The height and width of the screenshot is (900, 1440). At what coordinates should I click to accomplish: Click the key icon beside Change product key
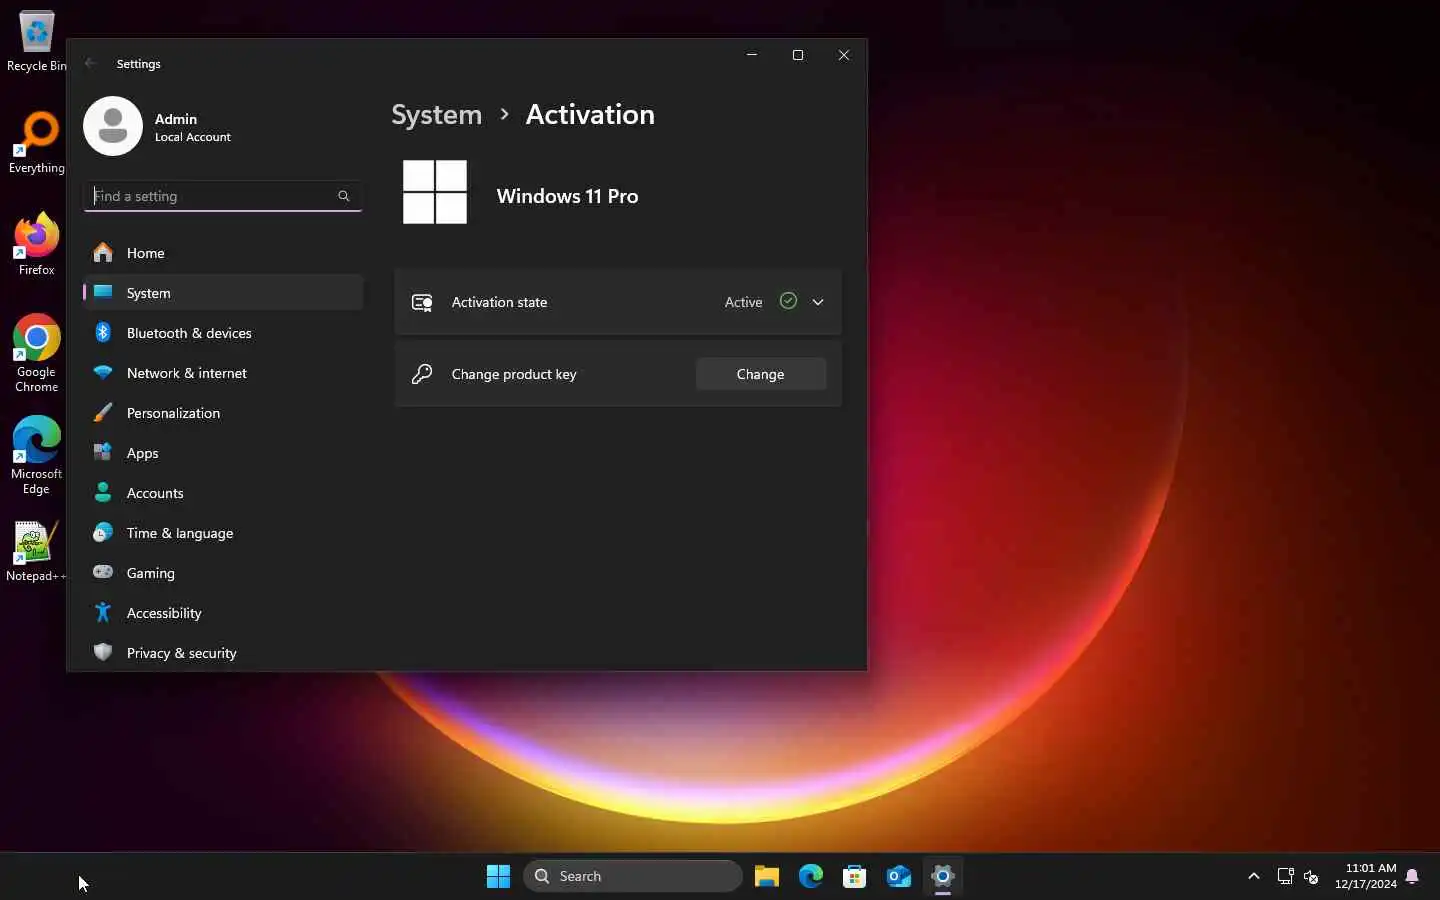pyautogui.click(x=422, y=374)
